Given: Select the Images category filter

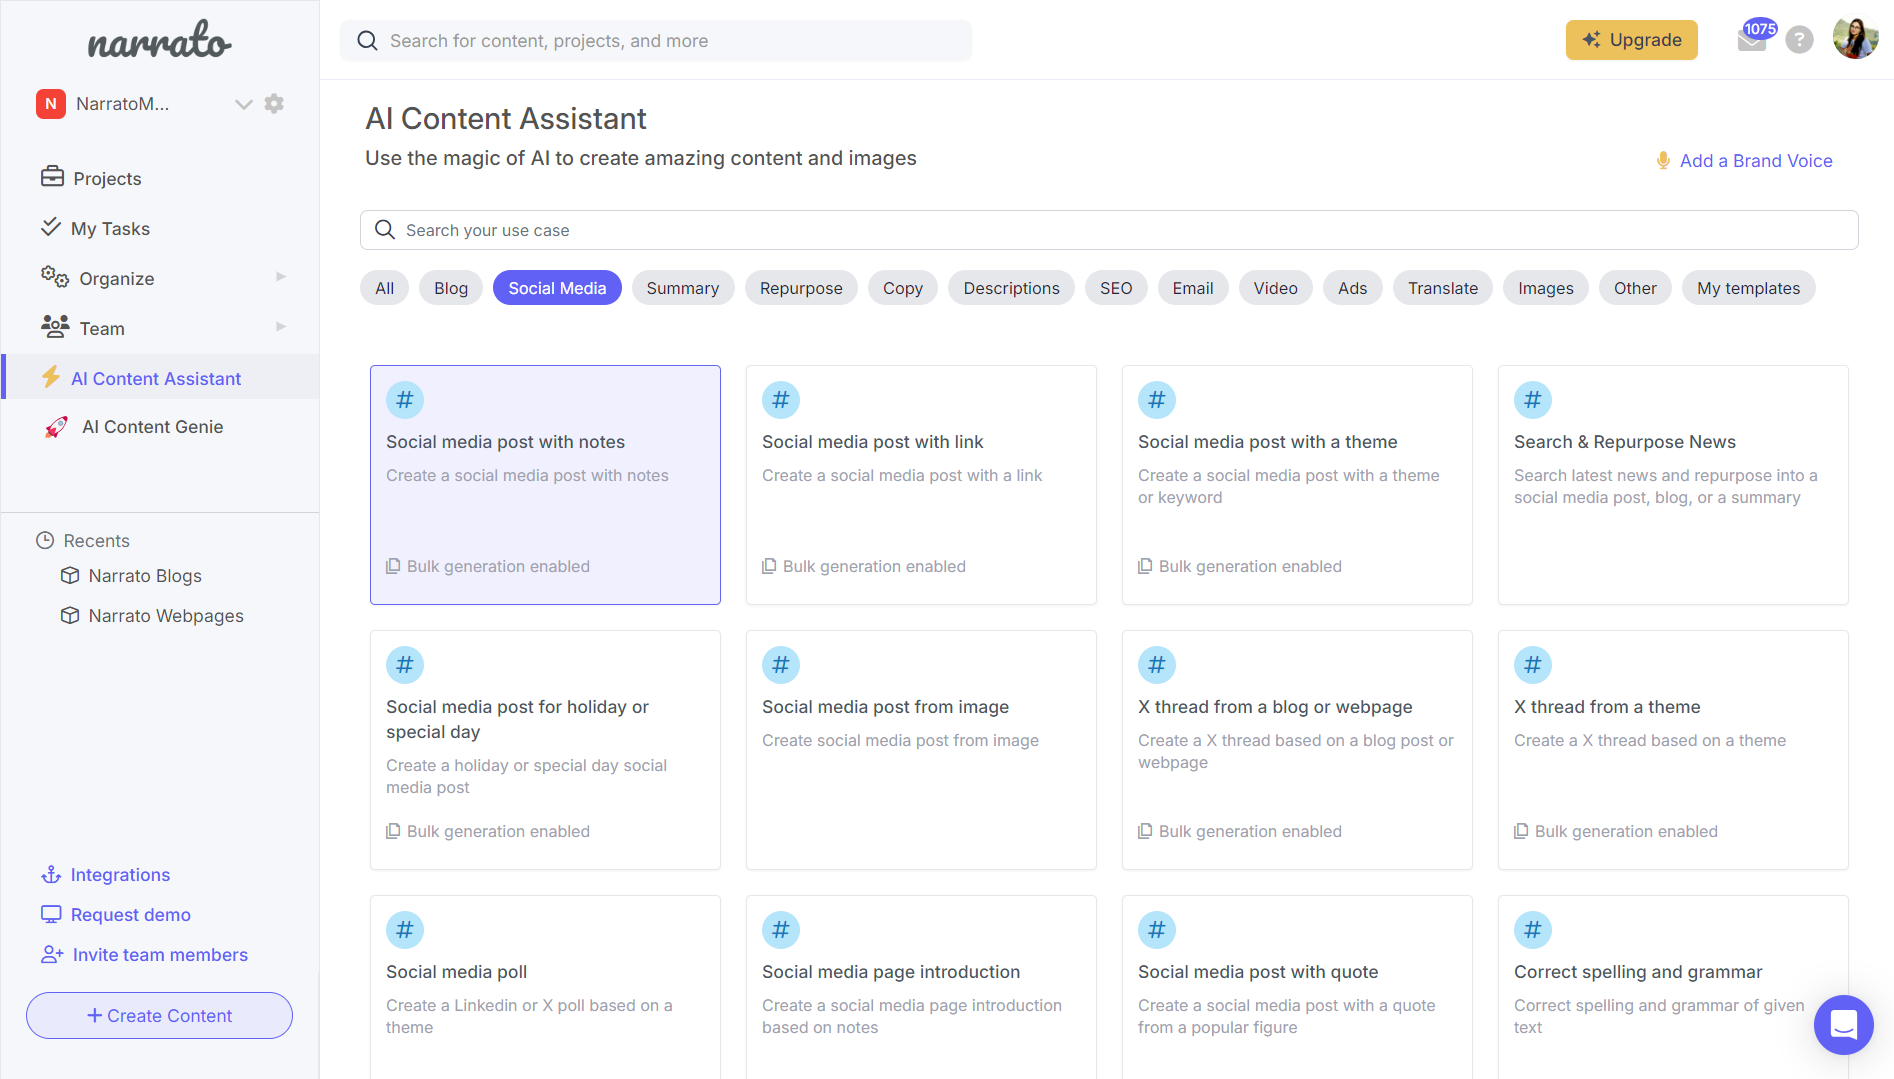Looking at the screenshot, I should pos(1546,288).
